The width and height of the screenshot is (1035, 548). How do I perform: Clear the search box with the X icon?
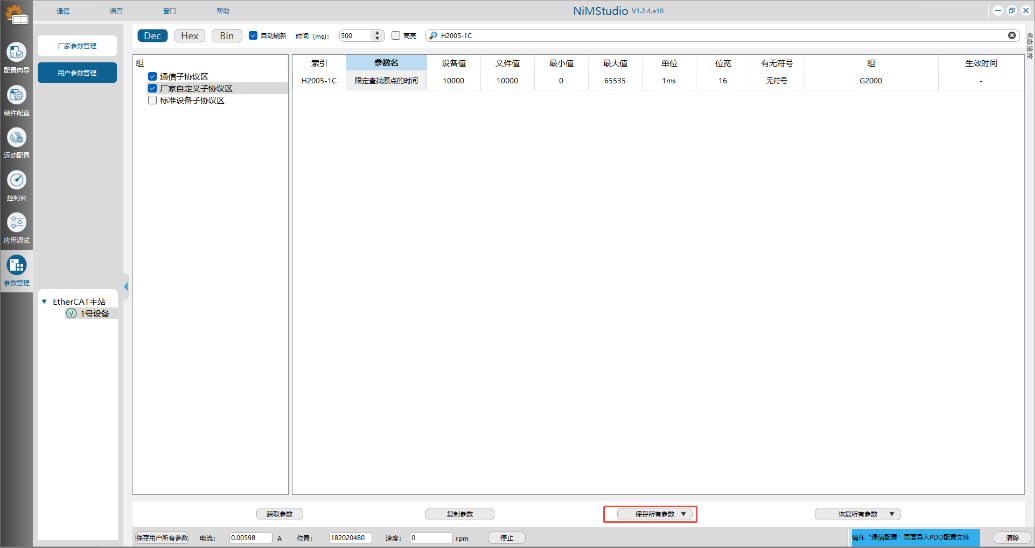(1012, 36)
